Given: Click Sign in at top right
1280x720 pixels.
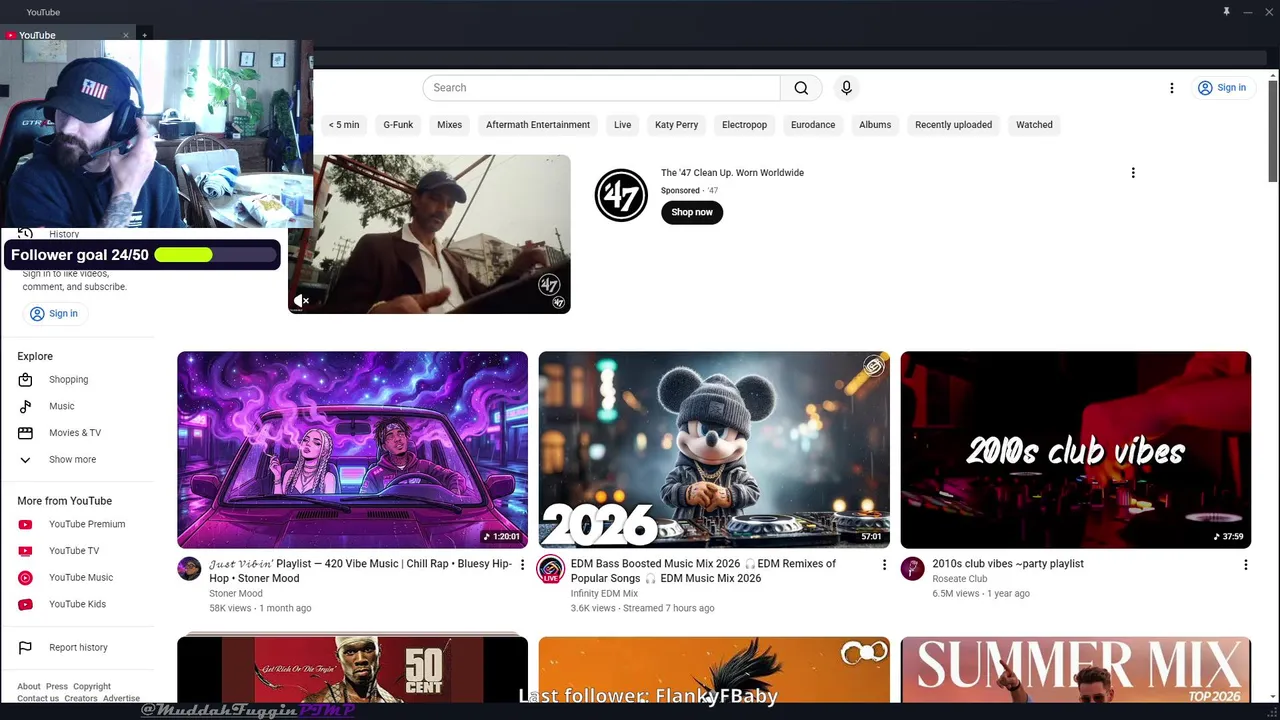Looking at the screenshot, I should [x=1222, y=88].
